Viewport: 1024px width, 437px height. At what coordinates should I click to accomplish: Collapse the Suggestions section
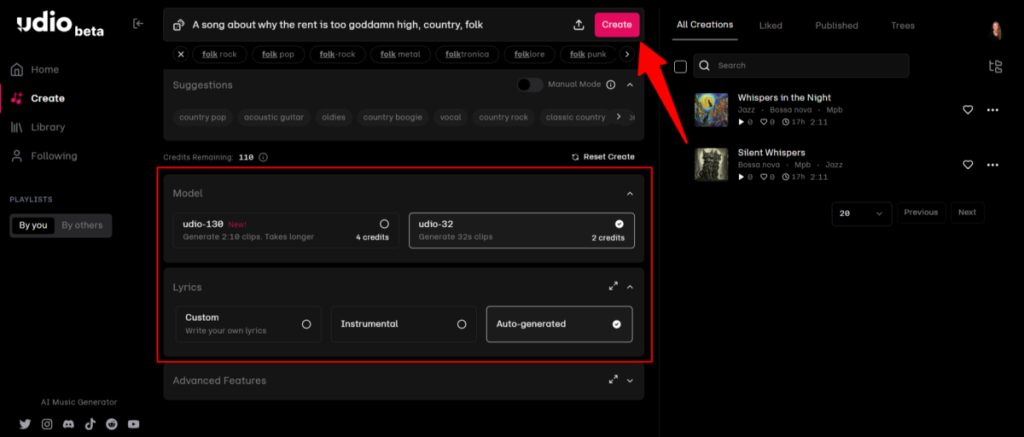[630, 85]
